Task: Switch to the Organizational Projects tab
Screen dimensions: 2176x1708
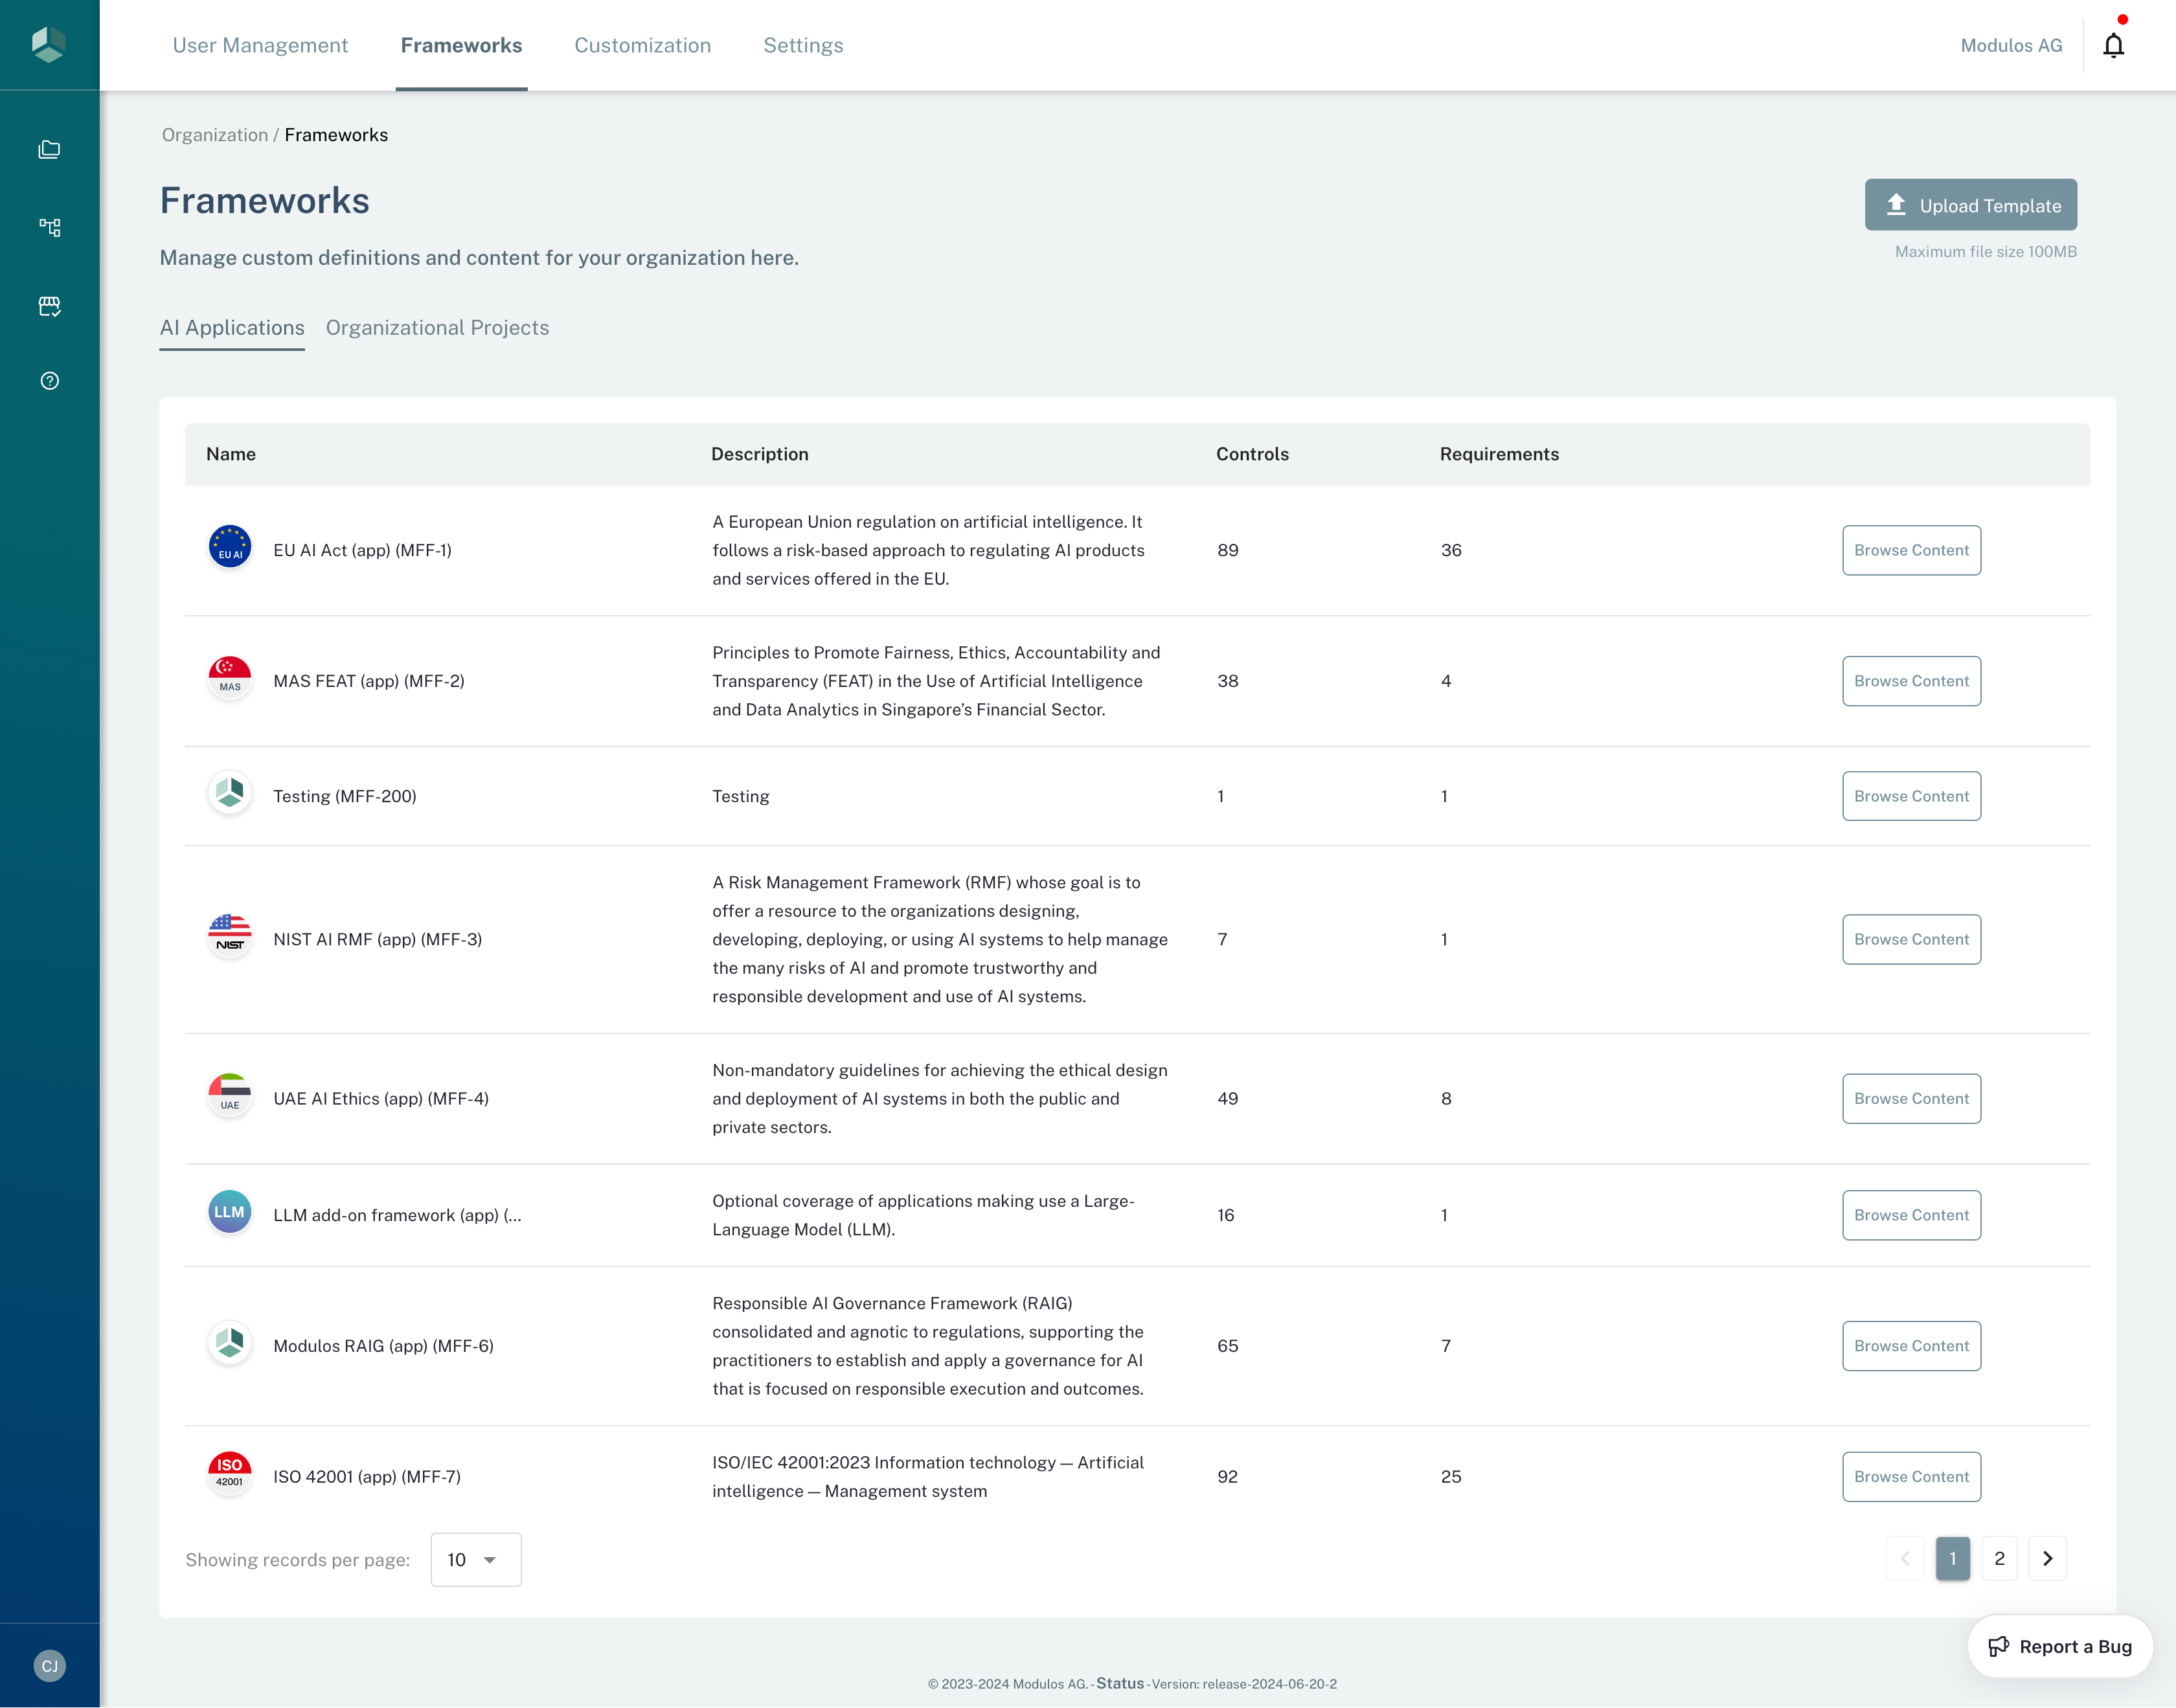Action: 437,328
